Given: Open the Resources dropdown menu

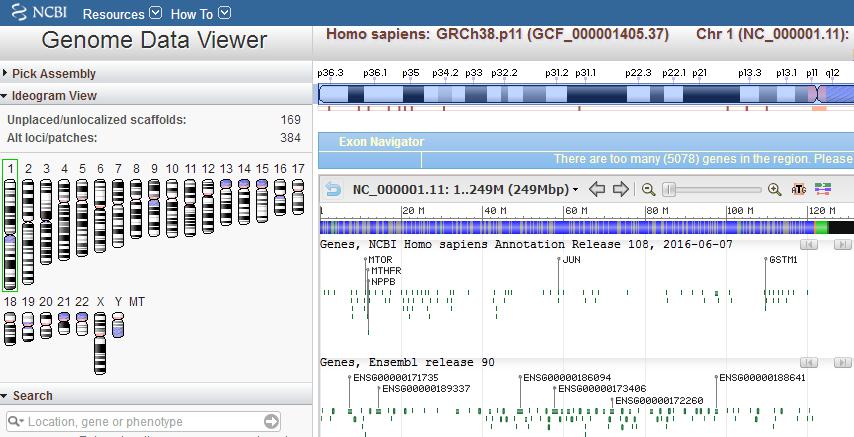Looking at the screenshot, I should tap(122, 14).
